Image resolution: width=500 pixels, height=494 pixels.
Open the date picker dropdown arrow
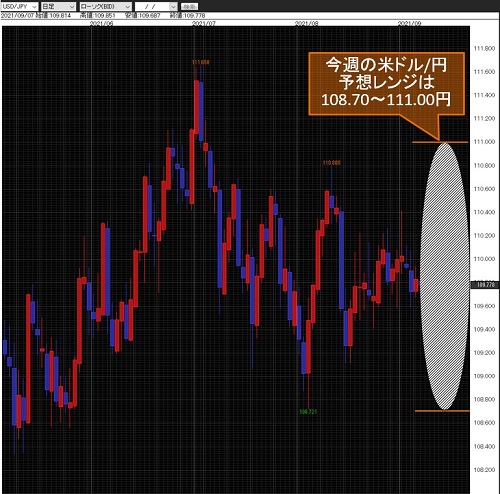click(173, 7)
